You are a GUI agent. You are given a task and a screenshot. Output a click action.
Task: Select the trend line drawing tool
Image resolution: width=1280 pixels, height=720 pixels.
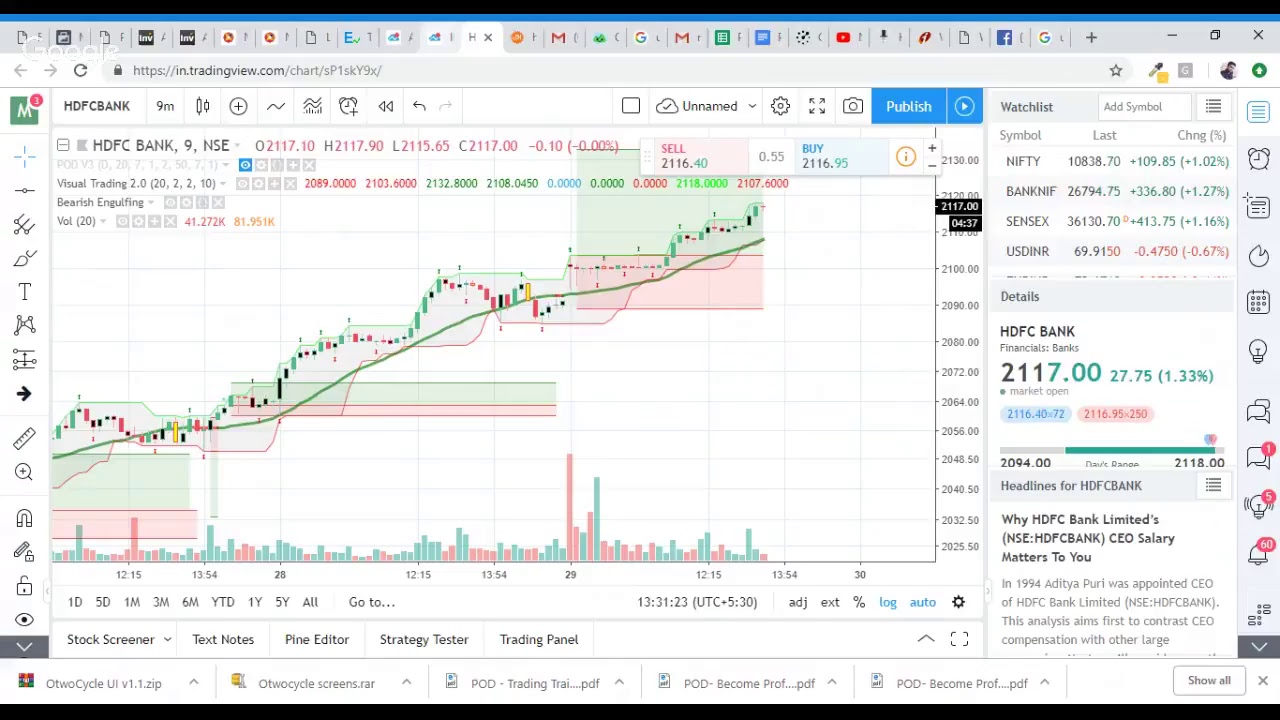[25, 190]
